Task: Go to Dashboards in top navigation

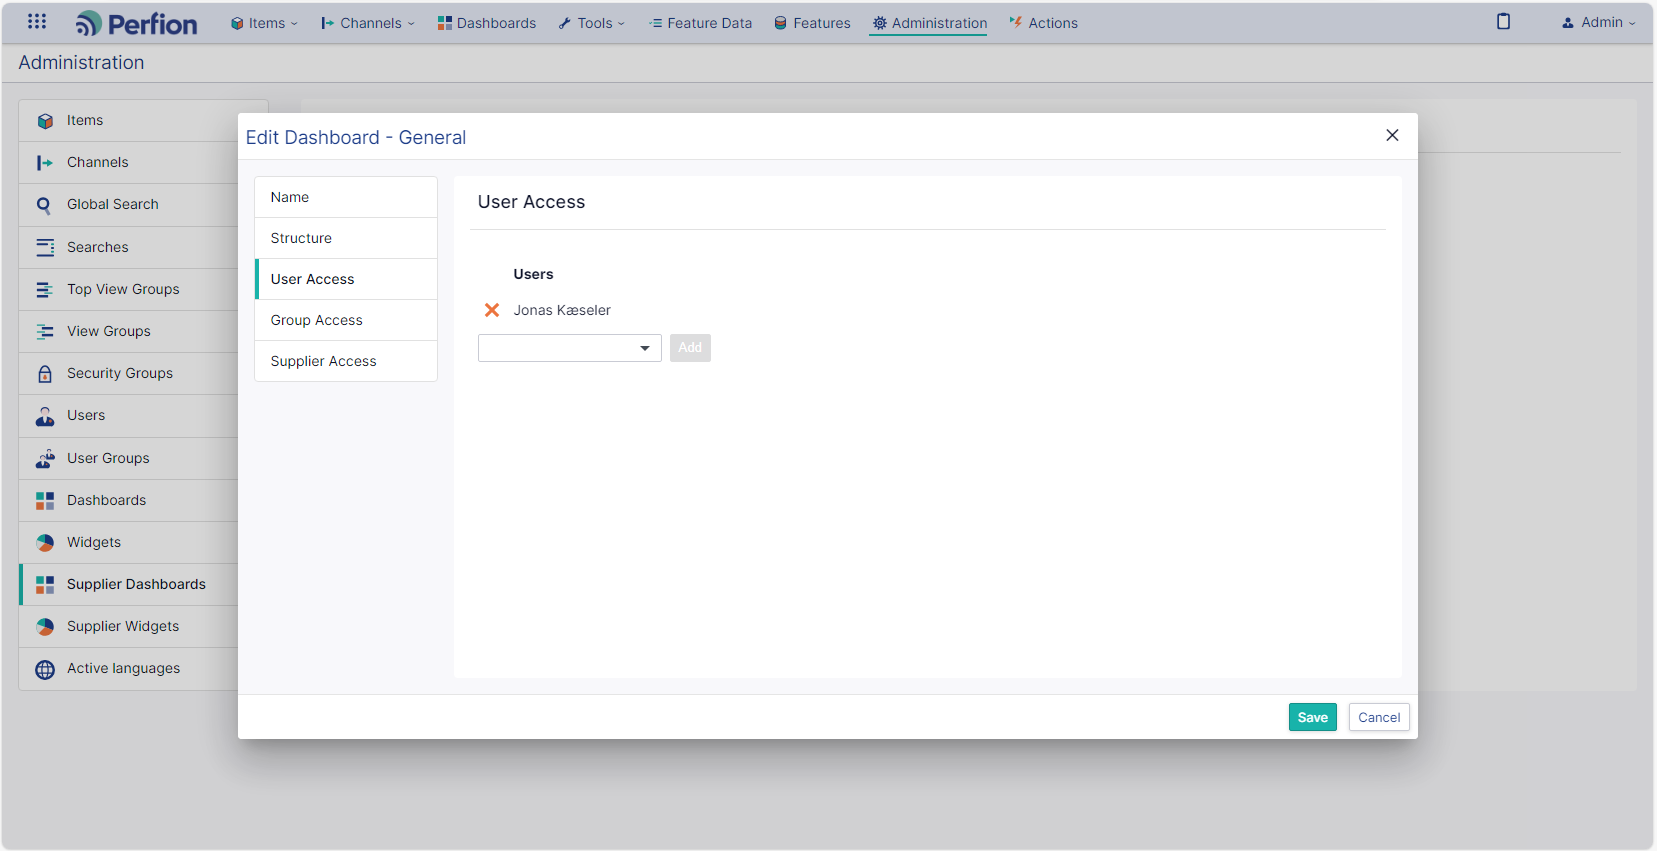Action: pyautogui.click(x=487, y=23)
